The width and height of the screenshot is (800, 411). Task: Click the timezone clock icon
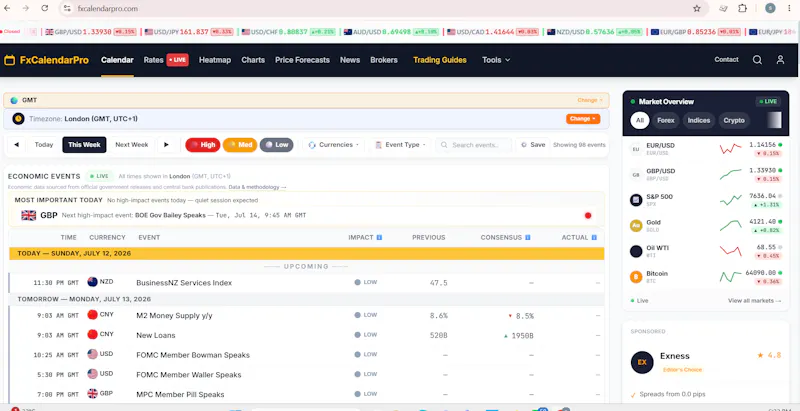(18, 119)
